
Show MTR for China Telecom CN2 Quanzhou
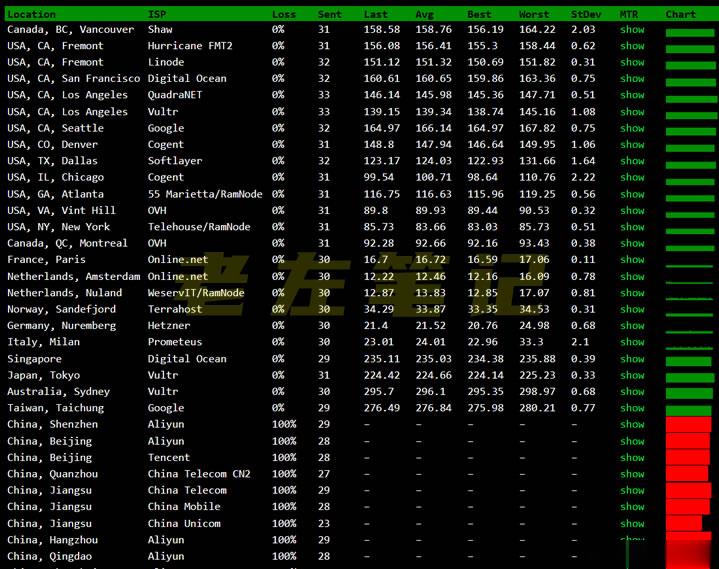pyautogui.click(x=632, y=474)
